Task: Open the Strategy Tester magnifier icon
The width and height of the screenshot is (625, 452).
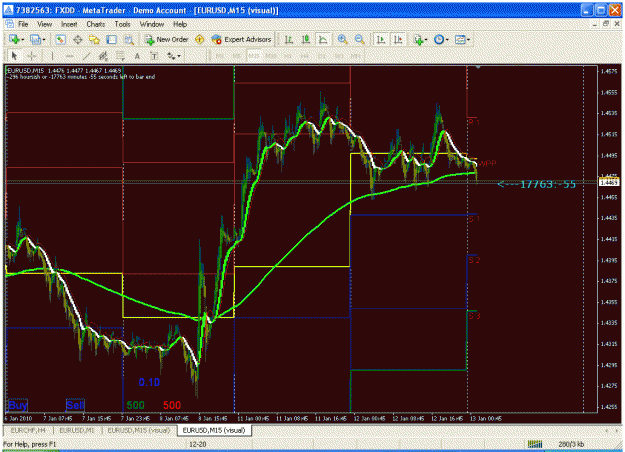Action: [x=128, y=39]
